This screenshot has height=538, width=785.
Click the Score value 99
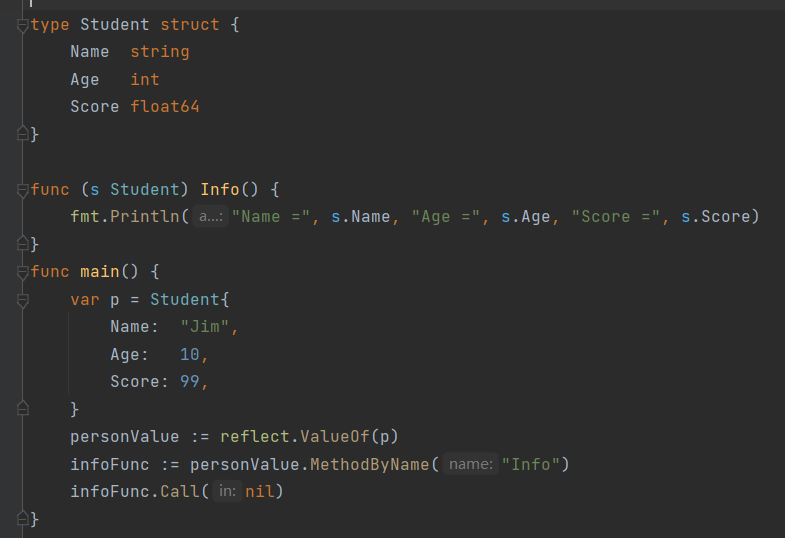tap(190, 381)
